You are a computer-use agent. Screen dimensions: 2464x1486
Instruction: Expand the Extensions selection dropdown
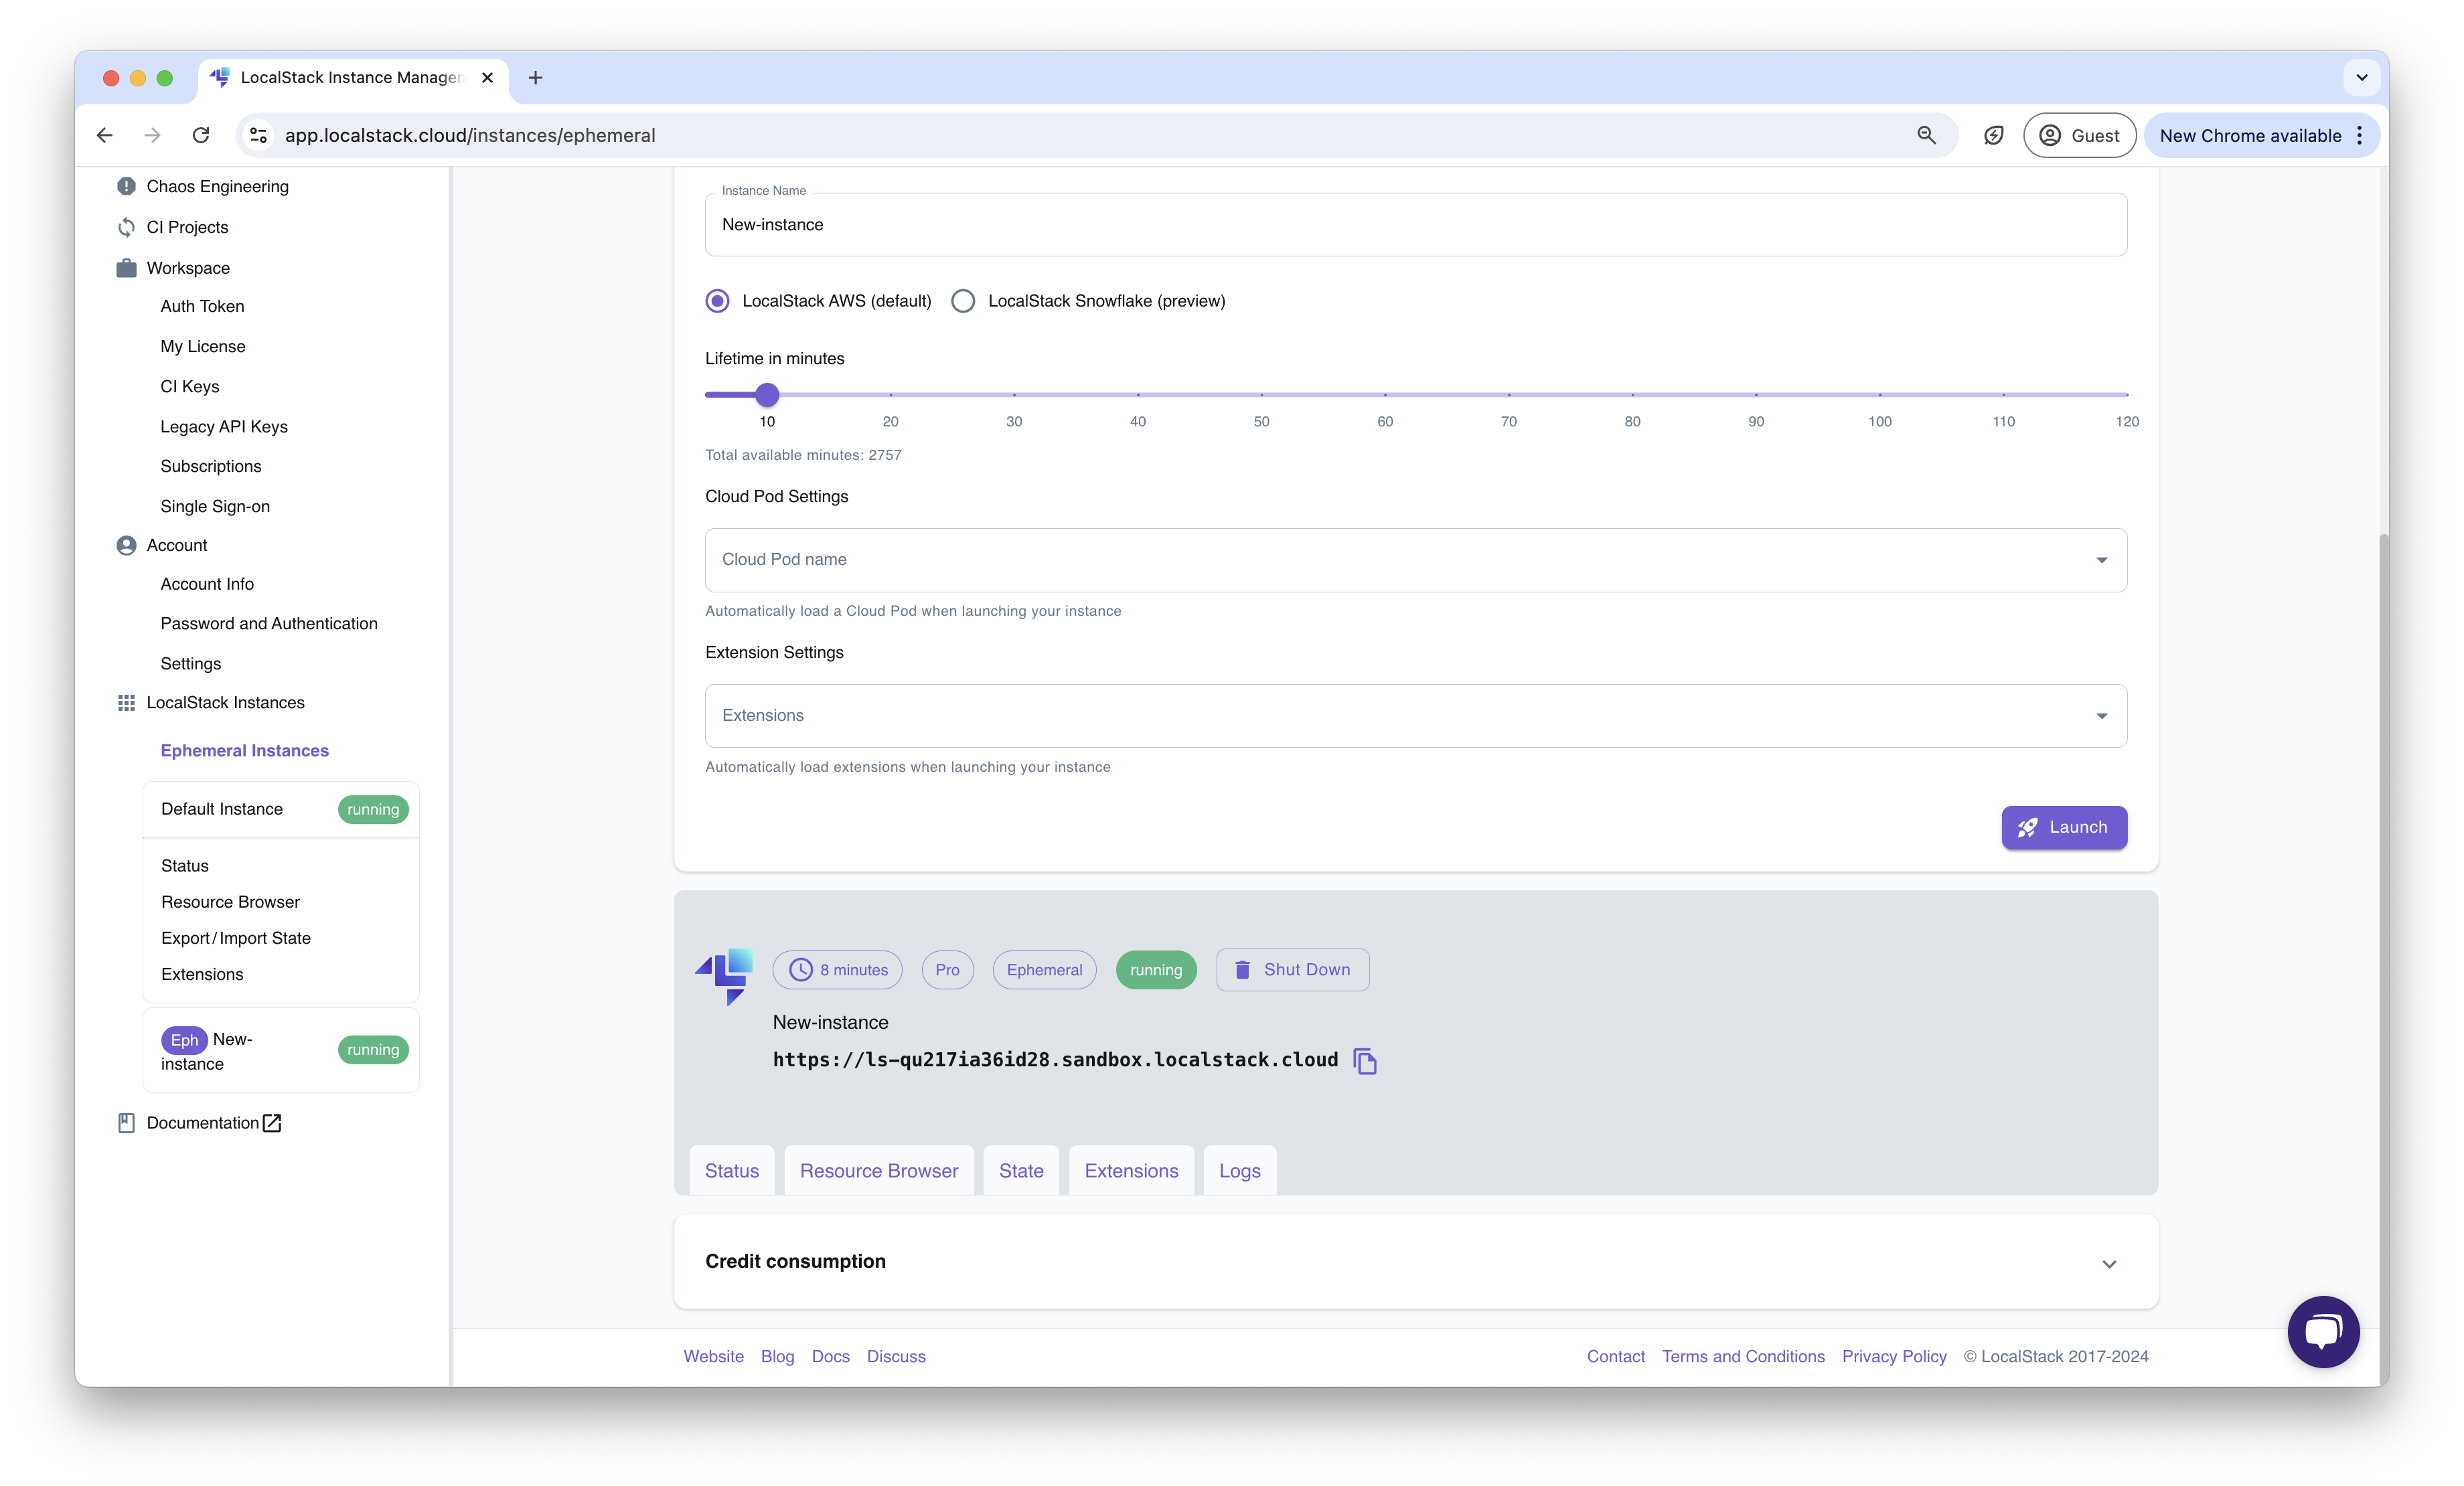(2102, 715)
